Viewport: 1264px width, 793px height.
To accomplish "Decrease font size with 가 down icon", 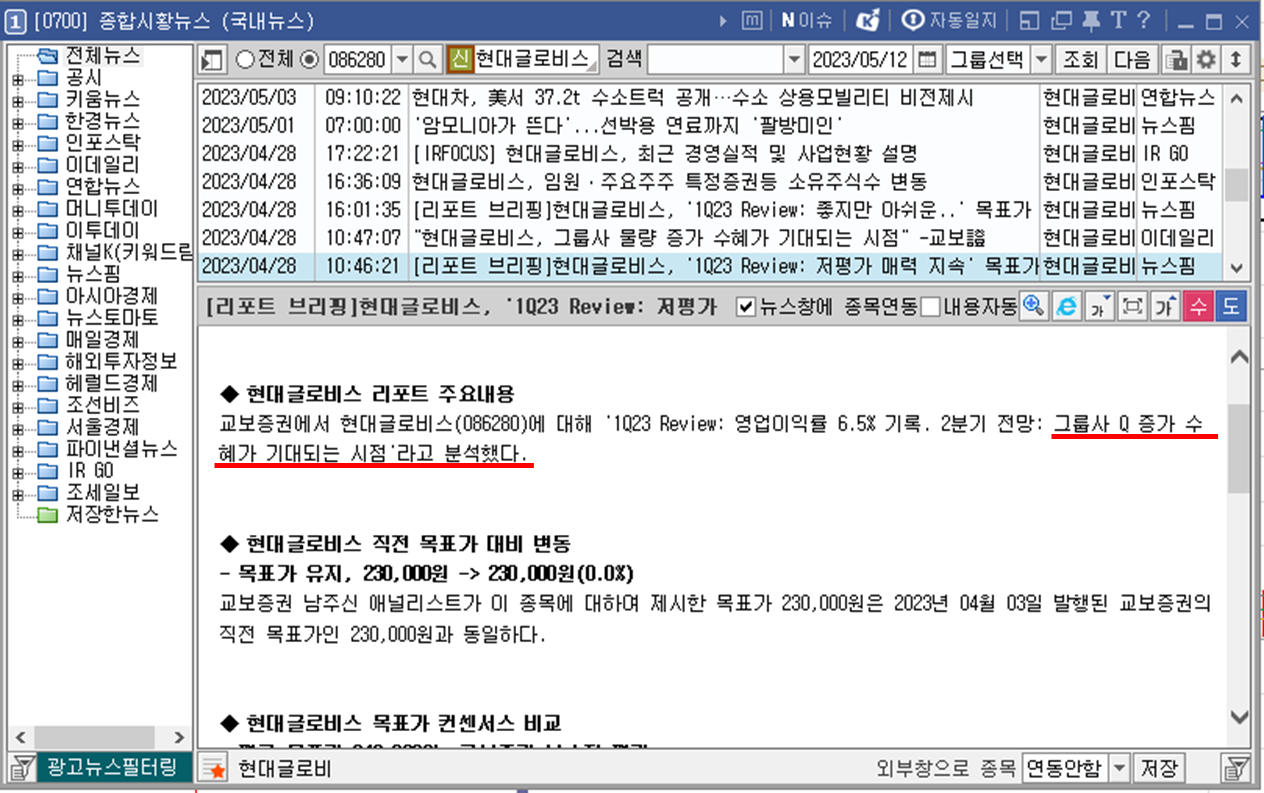I will coord(1099,307).
